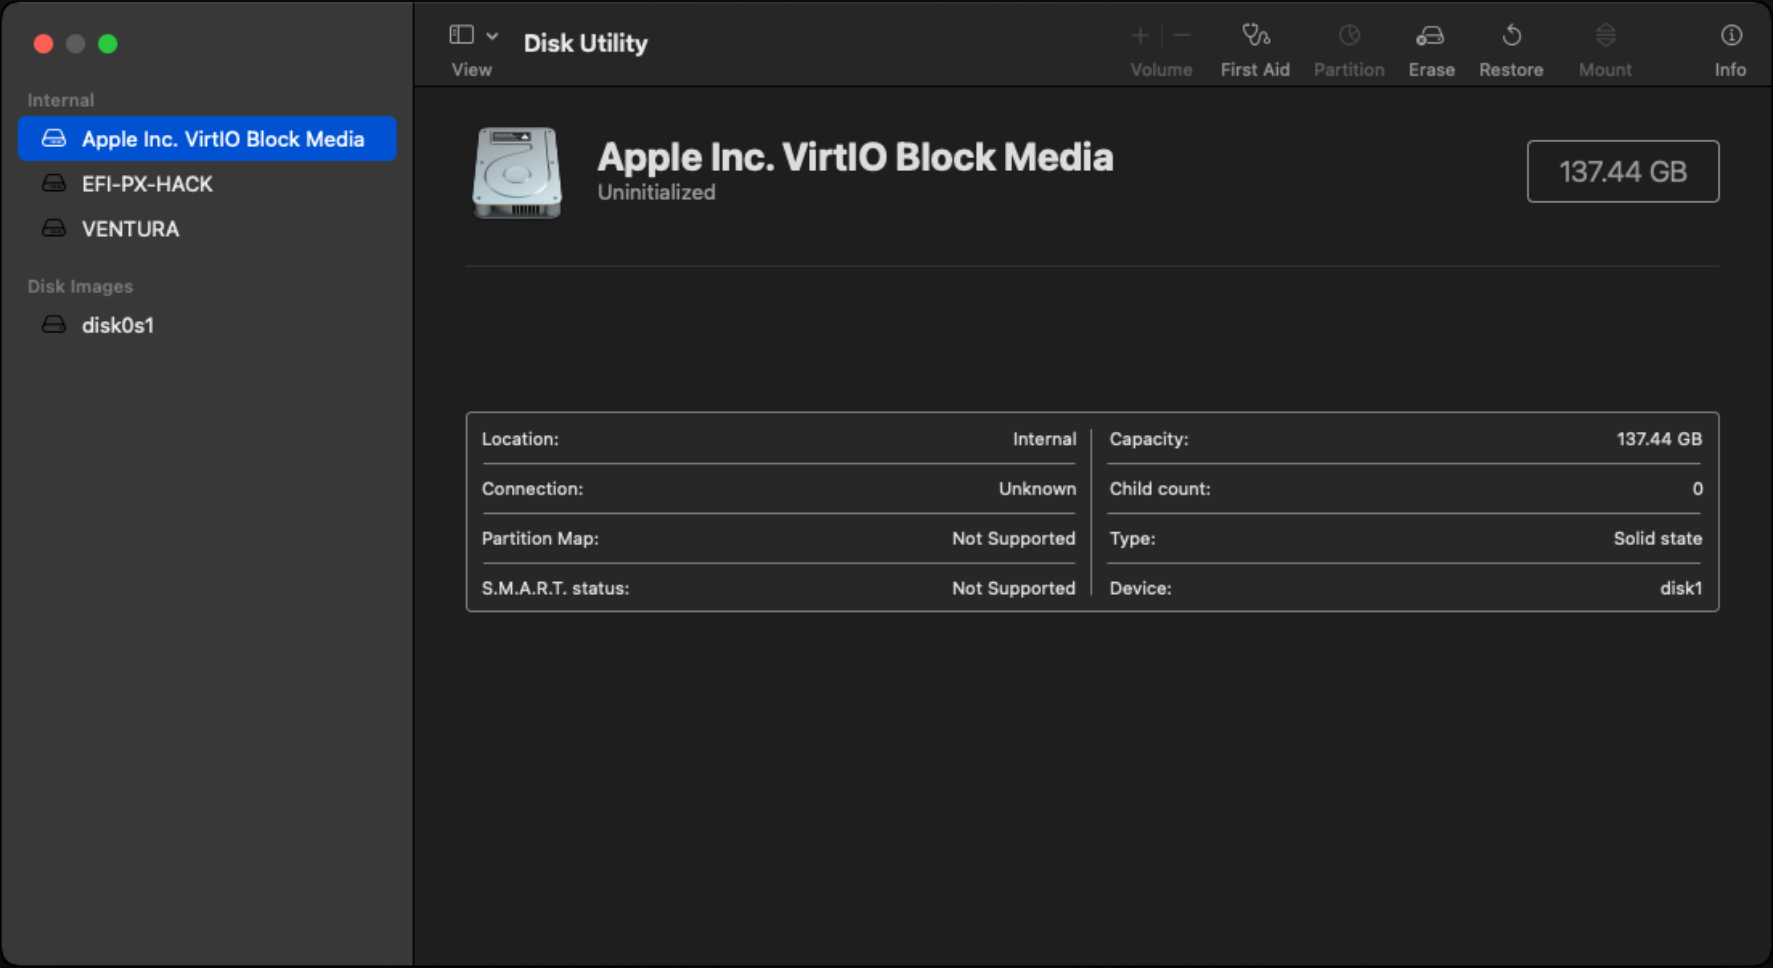Click the Partition toolbar icon
The width and height of the screenshot is (1773, 968).
click(x=1349, y=36)
